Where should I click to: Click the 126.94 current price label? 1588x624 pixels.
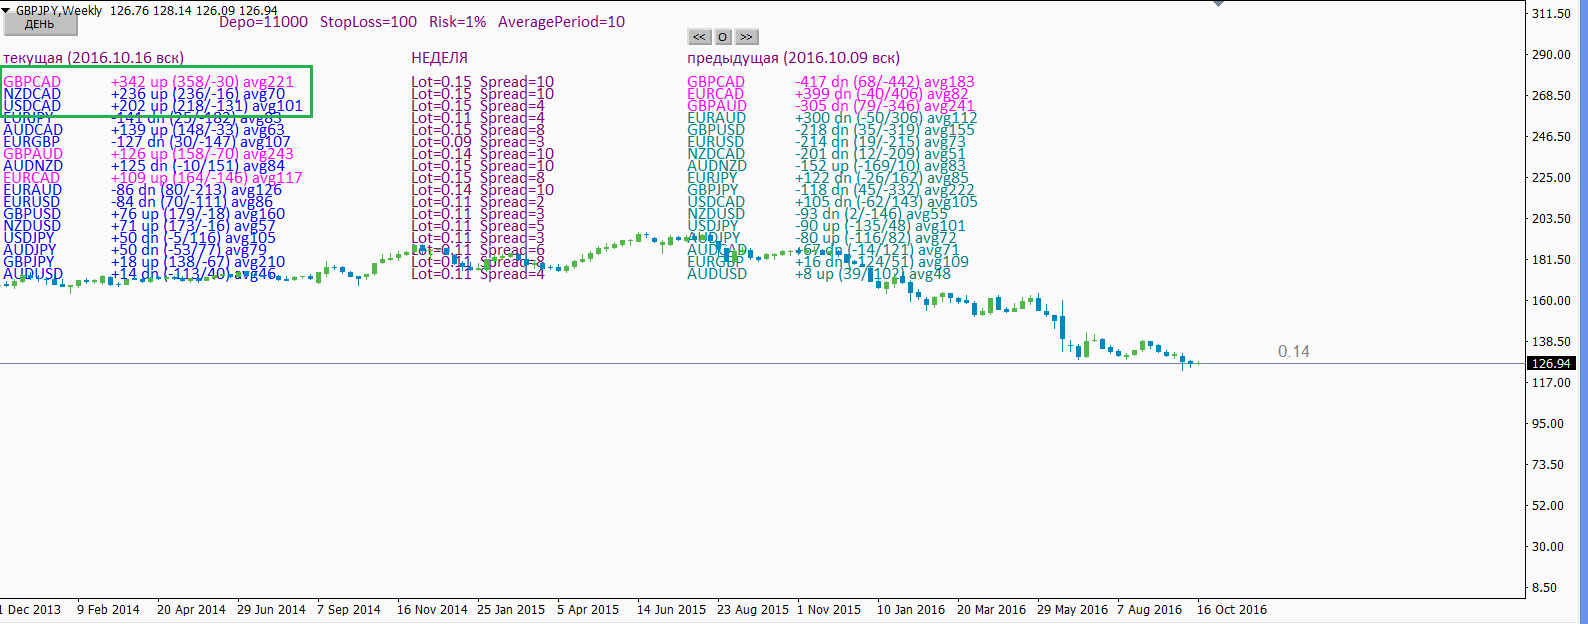(x=1551, y=363)
